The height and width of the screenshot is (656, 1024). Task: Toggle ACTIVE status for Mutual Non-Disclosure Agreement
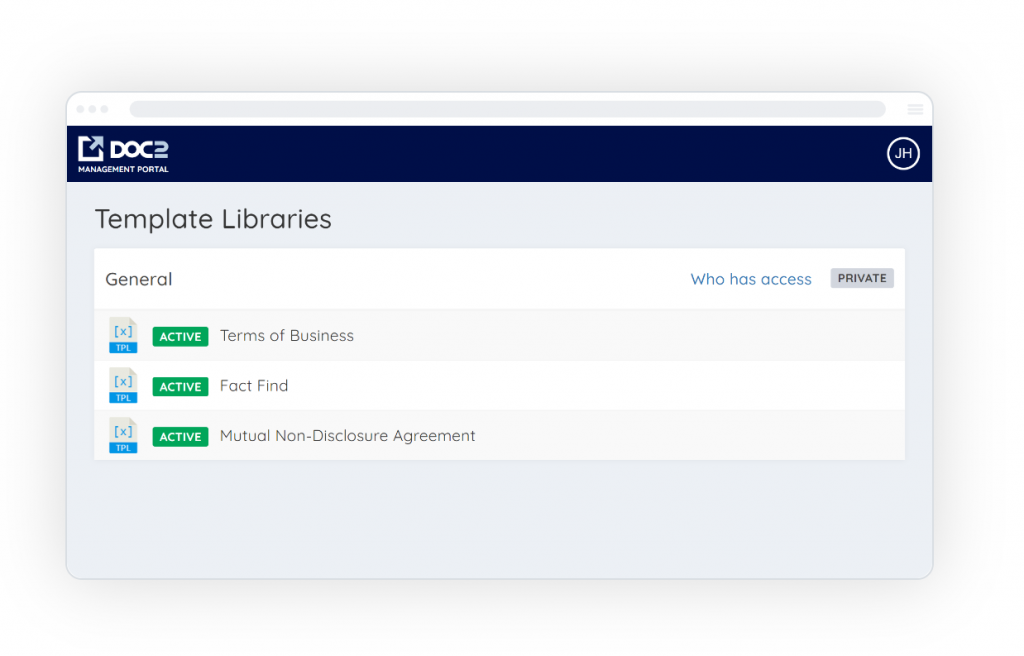[x=180, y=436]
